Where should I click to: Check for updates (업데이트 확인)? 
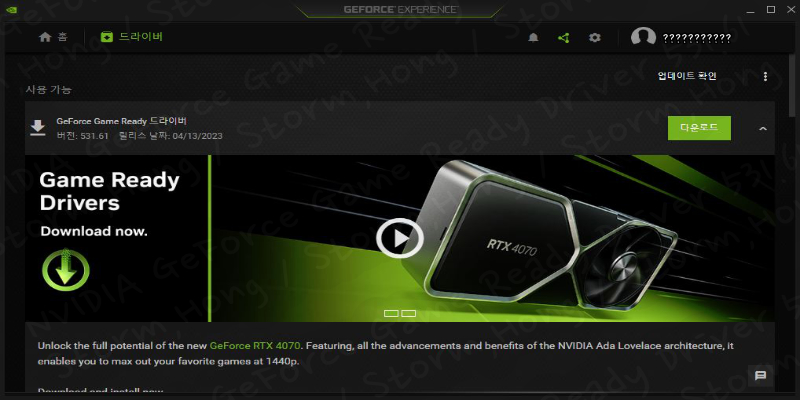click(687, 76)
